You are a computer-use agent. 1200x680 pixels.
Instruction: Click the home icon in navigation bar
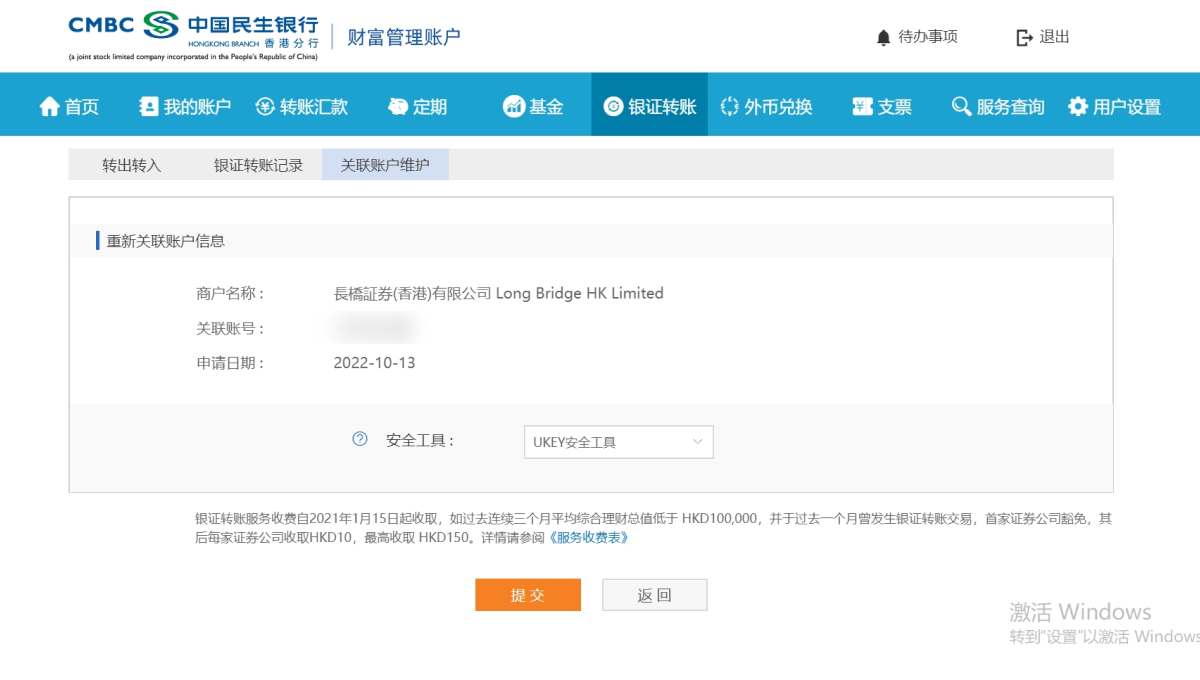tap(50, 106)
